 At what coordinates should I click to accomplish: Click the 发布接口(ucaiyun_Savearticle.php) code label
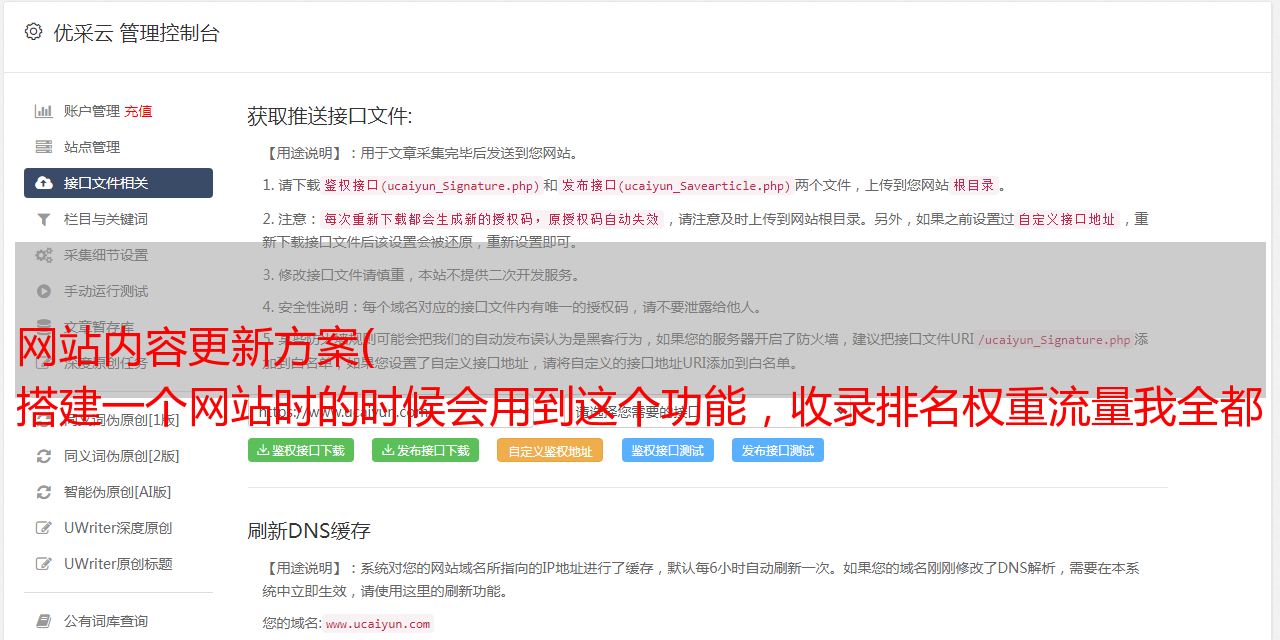click(676, 185)
